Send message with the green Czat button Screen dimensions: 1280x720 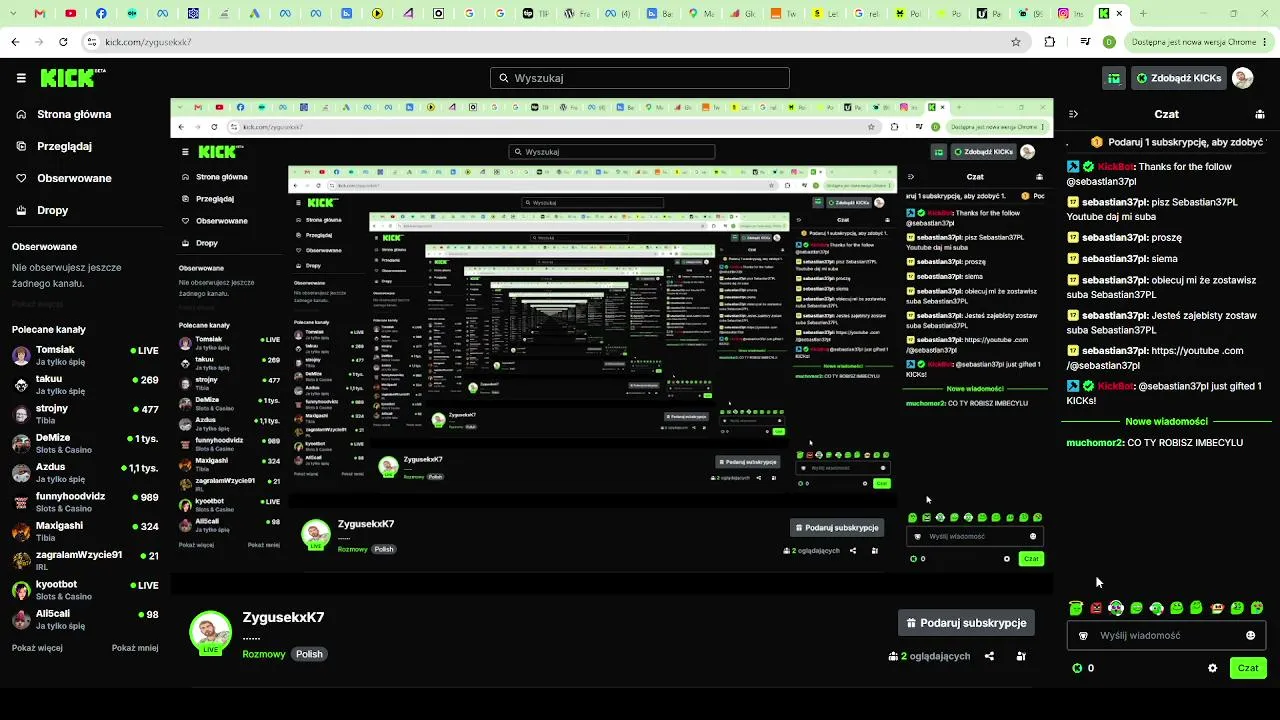[x=1248, y=668]
